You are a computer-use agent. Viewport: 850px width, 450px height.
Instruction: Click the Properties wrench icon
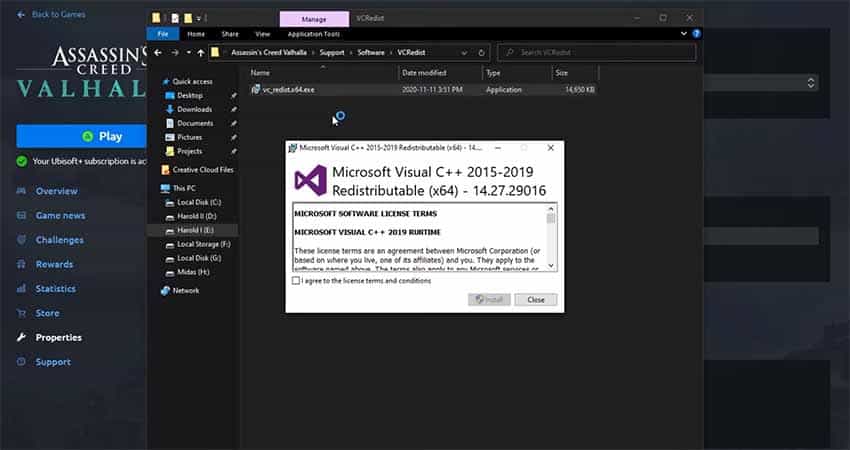click(21, 337)
